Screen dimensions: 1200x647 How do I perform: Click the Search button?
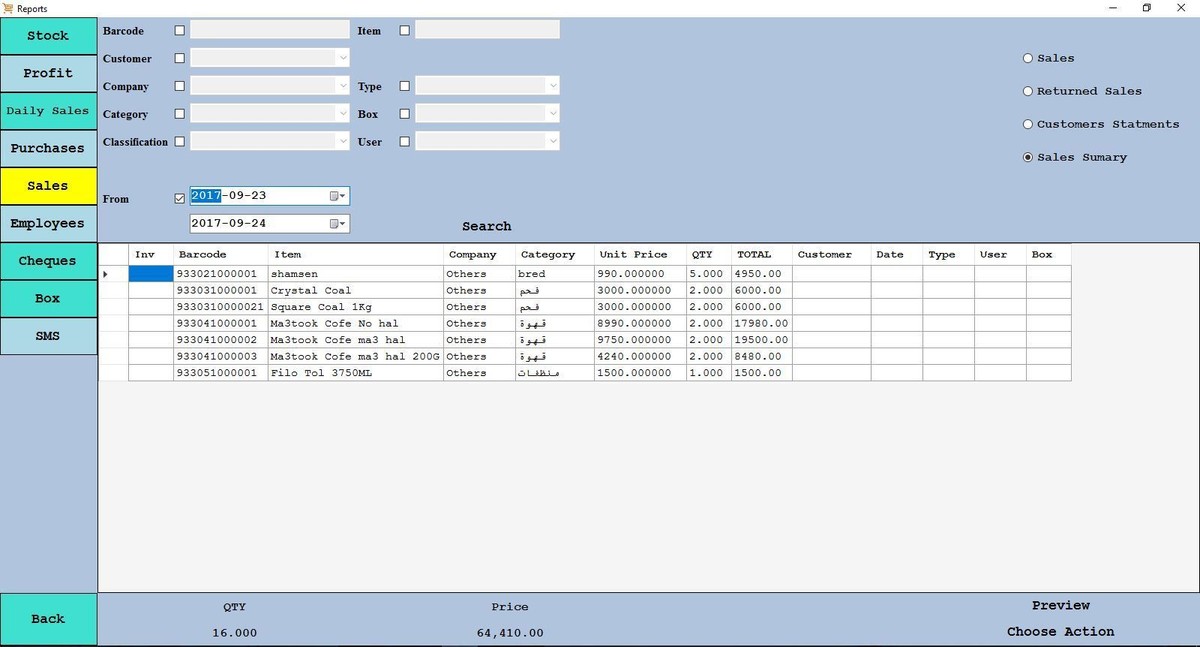click(x=486, y=226)
